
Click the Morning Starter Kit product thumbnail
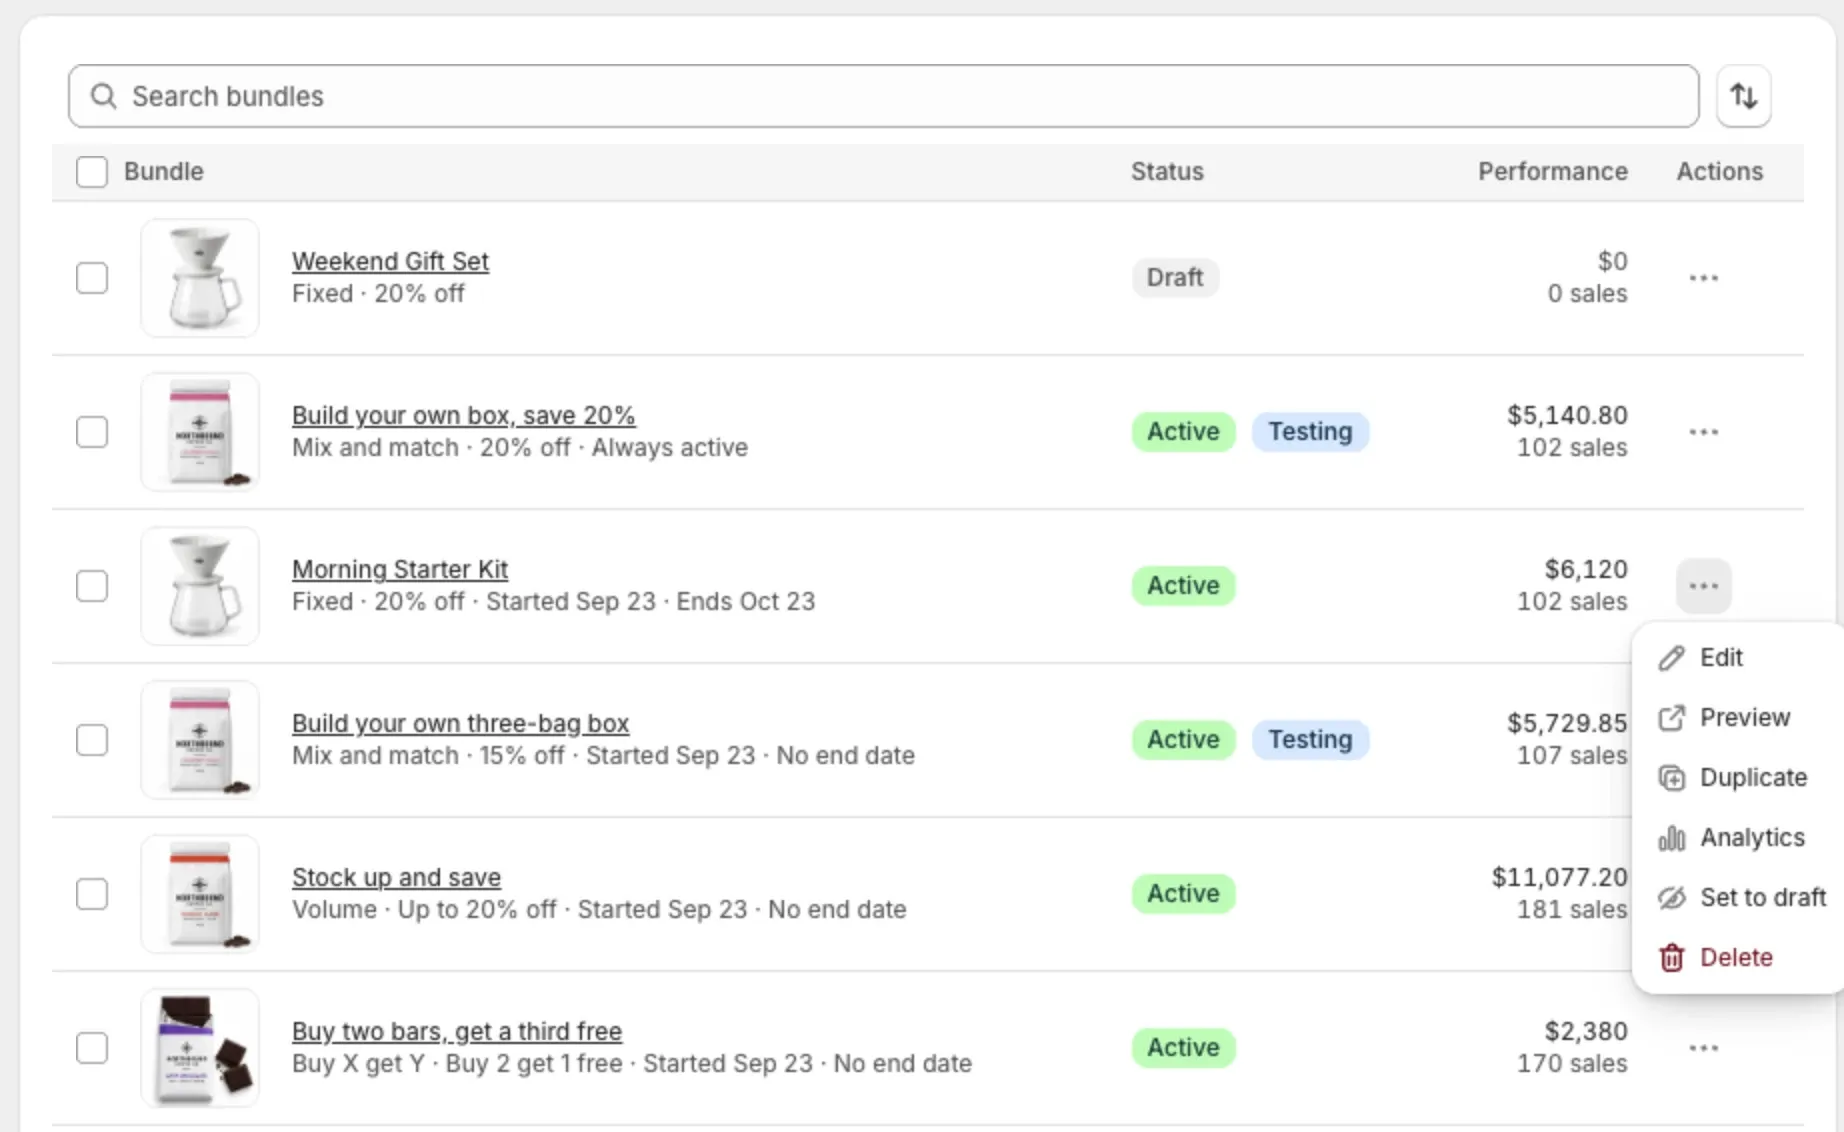point(200,586)
